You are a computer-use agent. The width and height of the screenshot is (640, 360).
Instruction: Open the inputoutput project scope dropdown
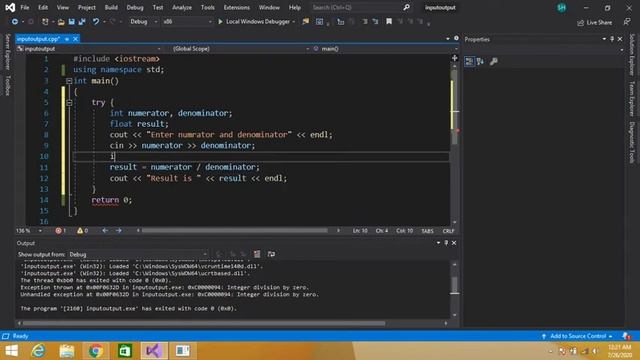[x=89, y=49]
